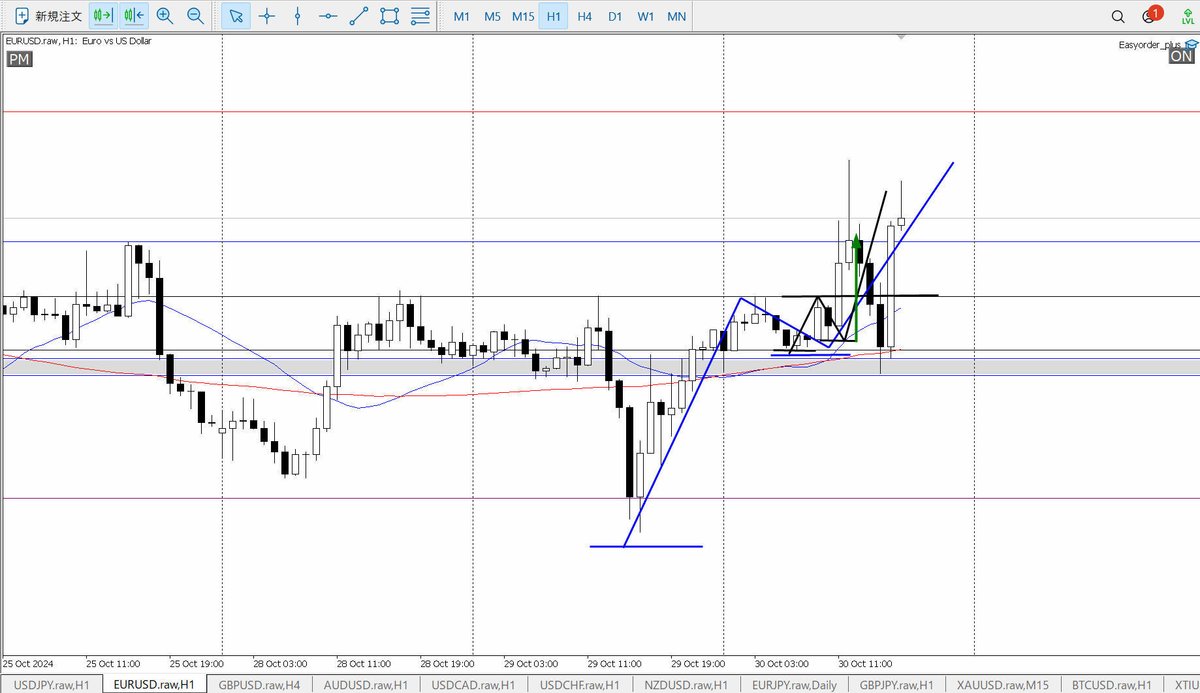Click the '25 Oct 2024' time axis label
Screen dimensions: 1200x693
point(29,663)
